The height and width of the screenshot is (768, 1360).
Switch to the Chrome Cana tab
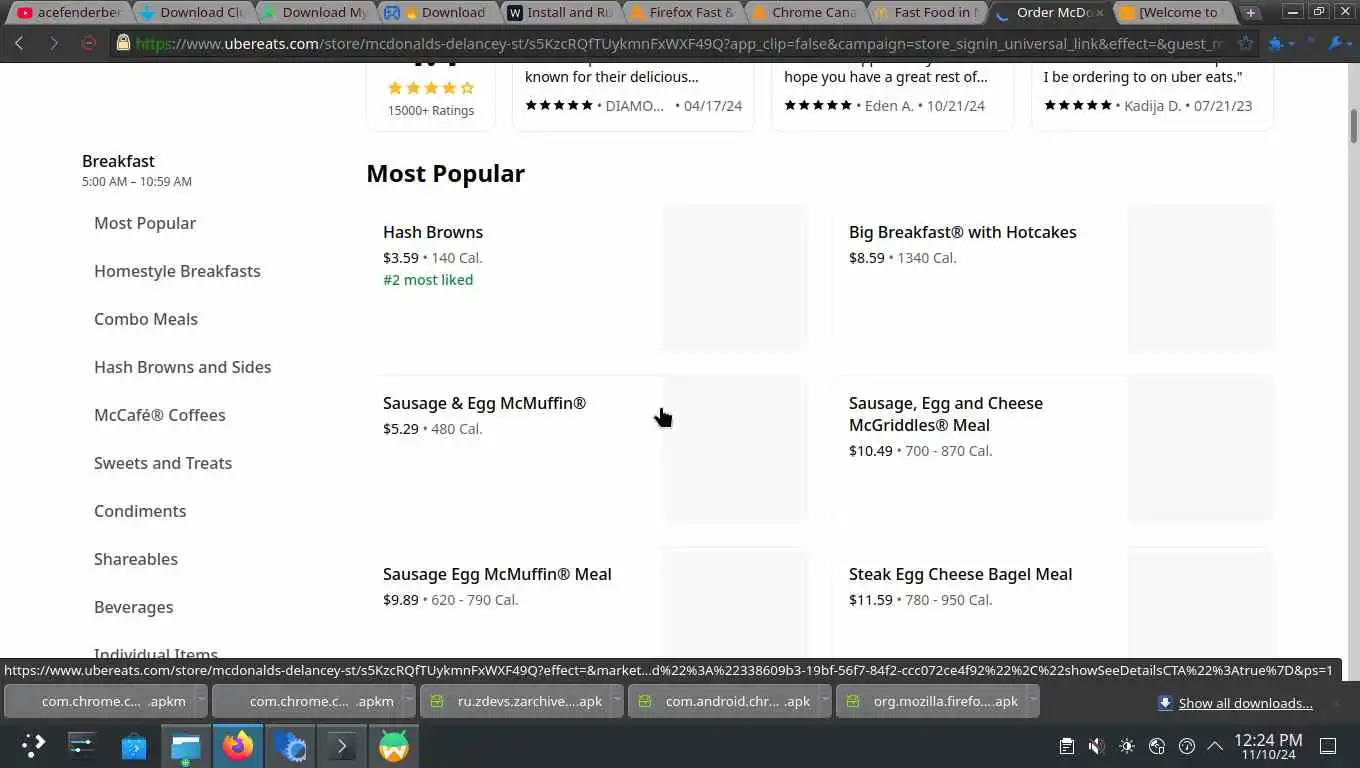[802, 13]
